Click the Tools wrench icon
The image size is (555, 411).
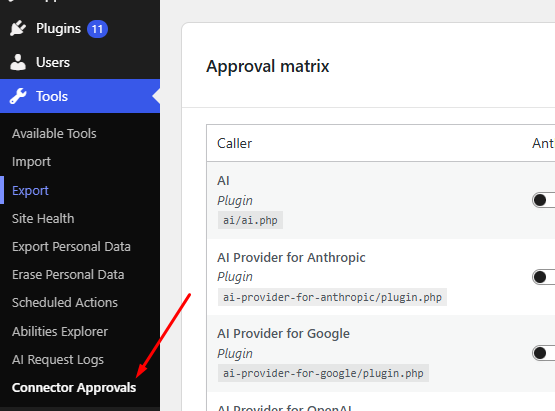click(x=18, y=96)
